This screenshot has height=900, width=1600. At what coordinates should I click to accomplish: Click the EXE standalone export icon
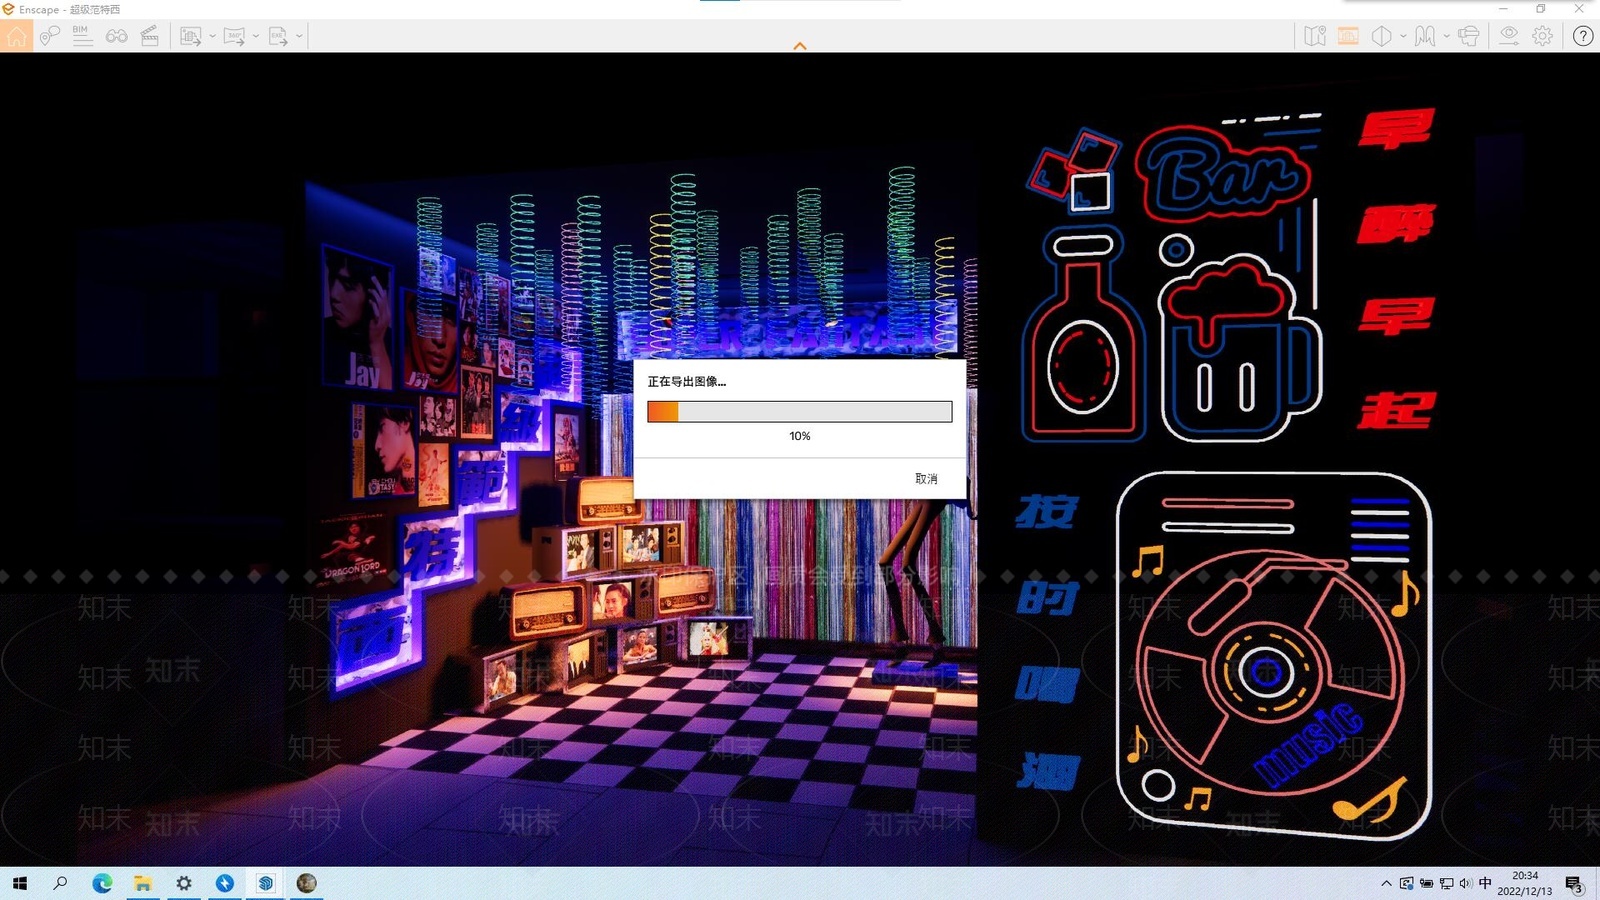click(278, 37)
